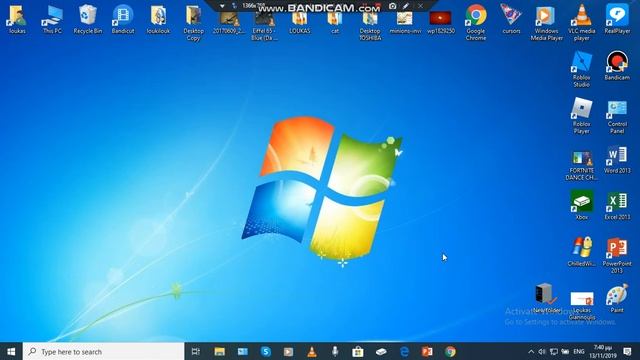640x360 pixels.
Task: Expand the Bandicam bar dropdown arrow
Action: 222,6
